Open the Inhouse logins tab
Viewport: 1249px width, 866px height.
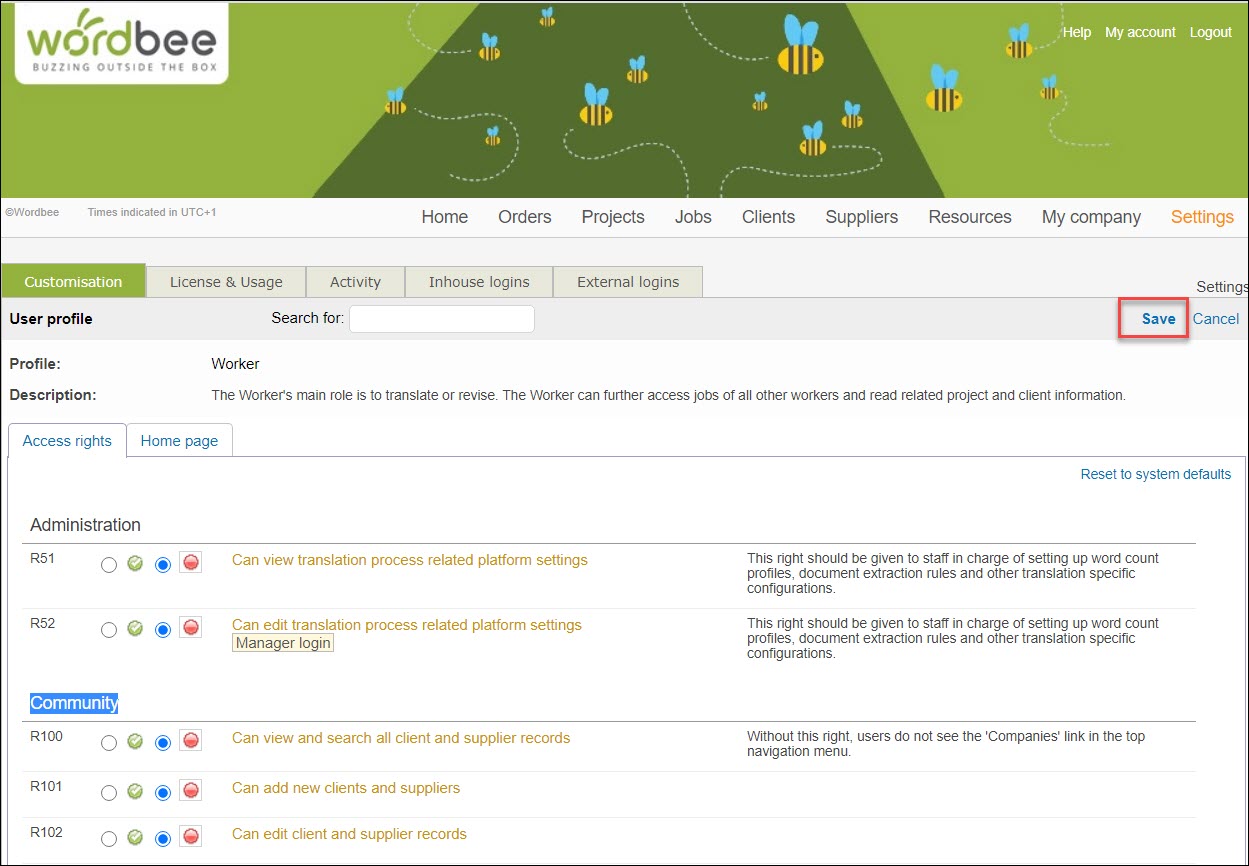pos(479,282)
